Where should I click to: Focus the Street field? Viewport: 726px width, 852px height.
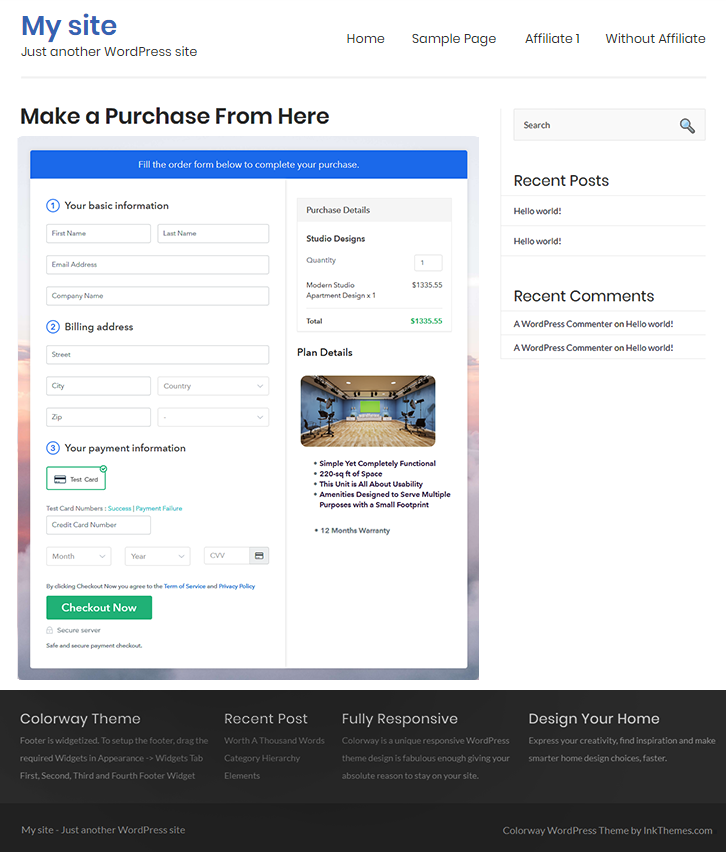click(158, 354)
